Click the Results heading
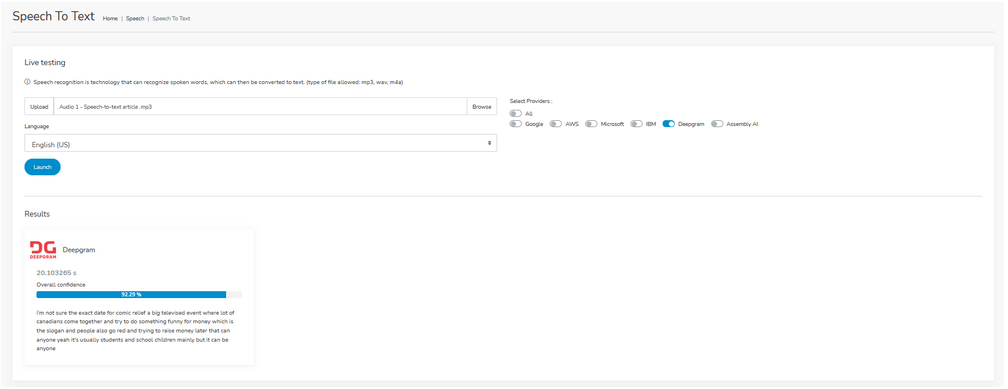This screenshot has width=1008, height=389. [37, 213]
